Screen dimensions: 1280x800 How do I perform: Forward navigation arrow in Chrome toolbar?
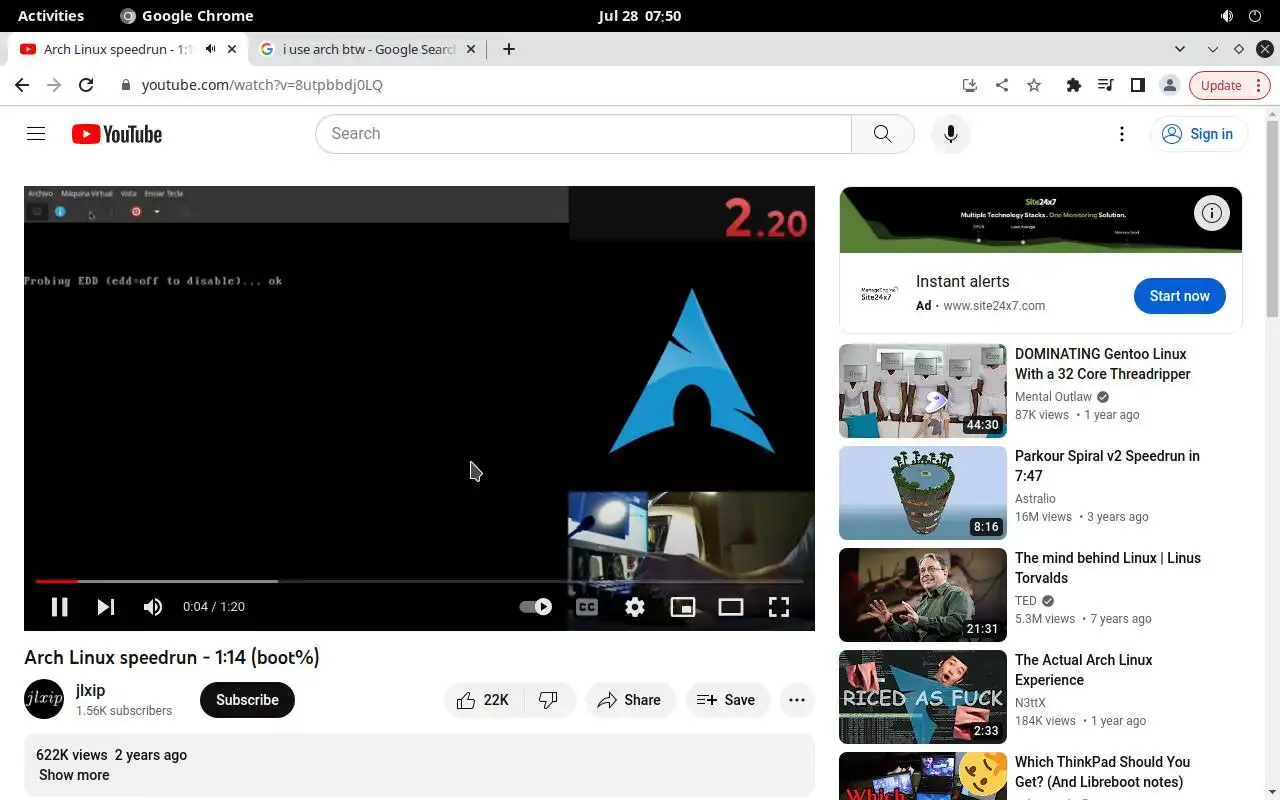[x=54, y=85]
